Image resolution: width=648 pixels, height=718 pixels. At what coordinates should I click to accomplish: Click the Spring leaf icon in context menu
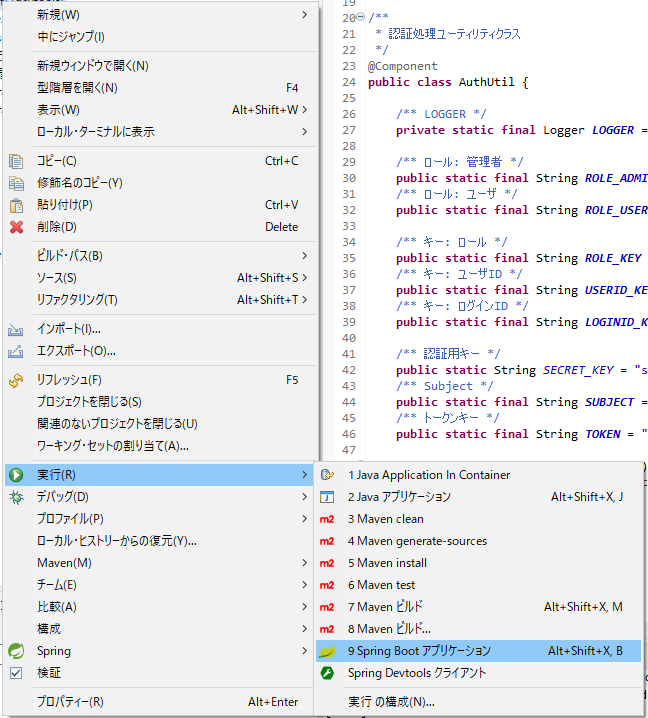click(16, 651)
